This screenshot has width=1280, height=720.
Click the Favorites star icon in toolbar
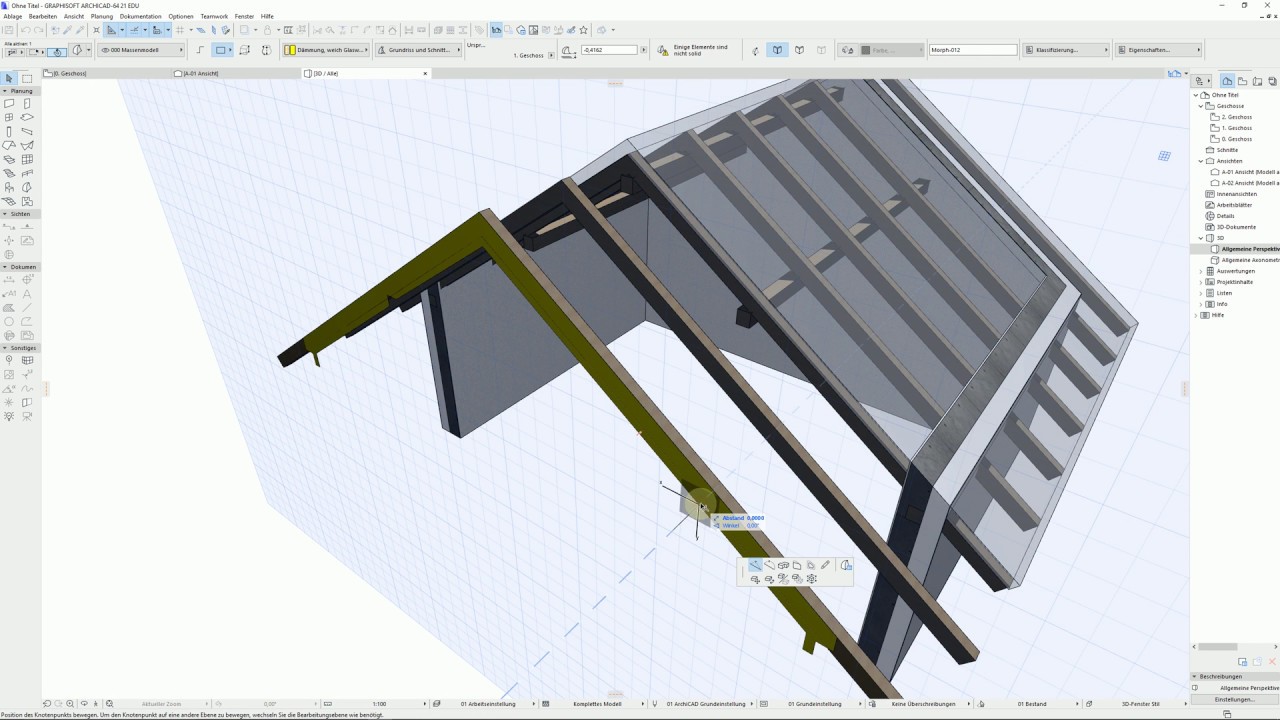584,30
